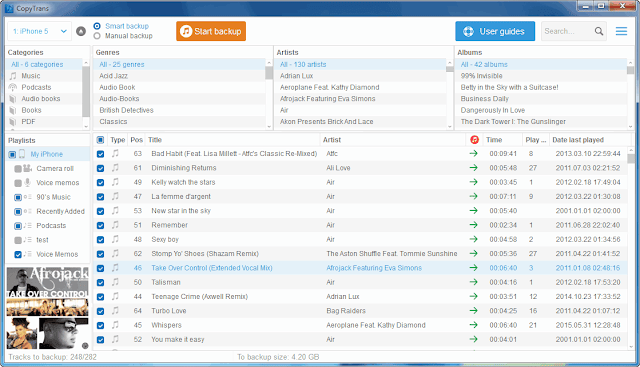Viewport: 640px width, 367px height.
Task: Click the Start backup button
Action: coord(211,31)
